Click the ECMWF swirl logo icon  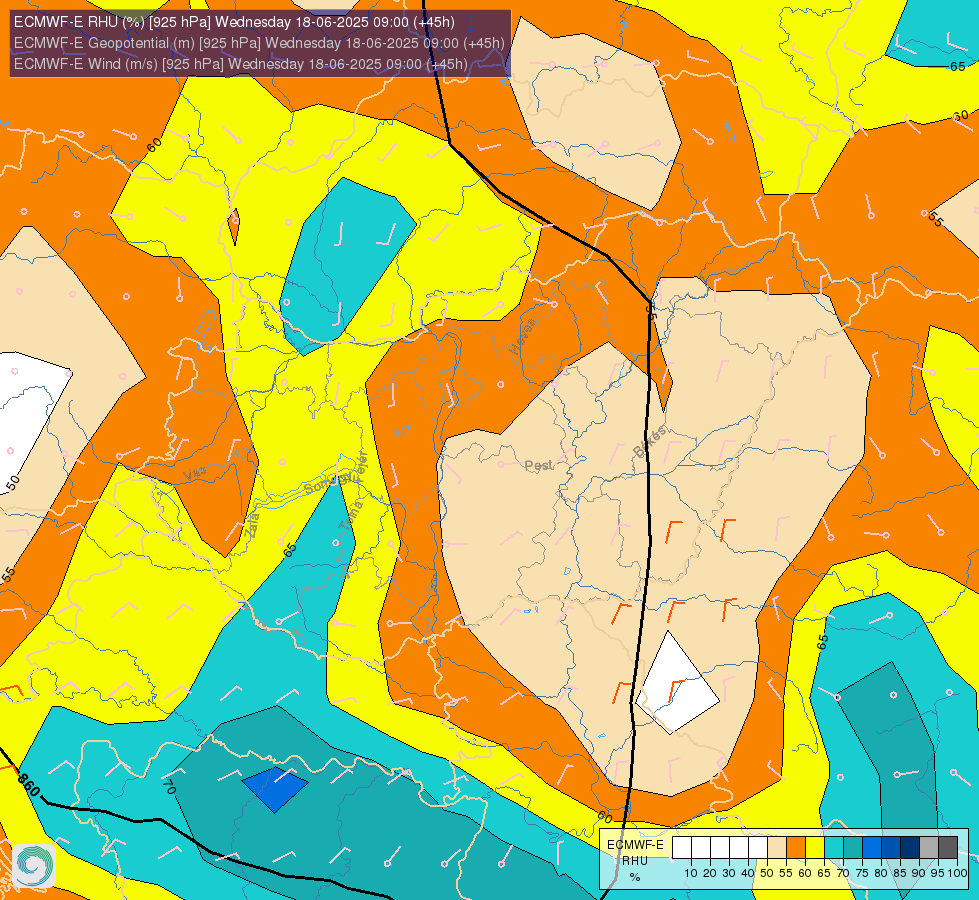33,865
